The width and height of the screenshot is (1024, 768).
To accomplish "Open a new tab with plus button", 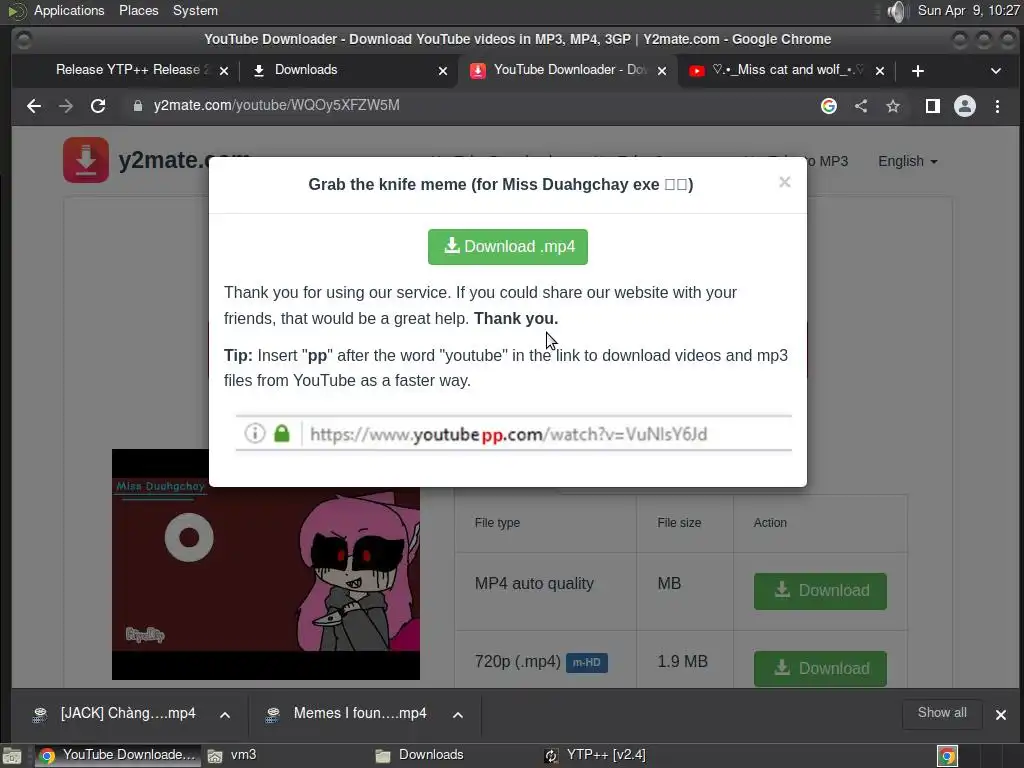I will pos(918,71).
